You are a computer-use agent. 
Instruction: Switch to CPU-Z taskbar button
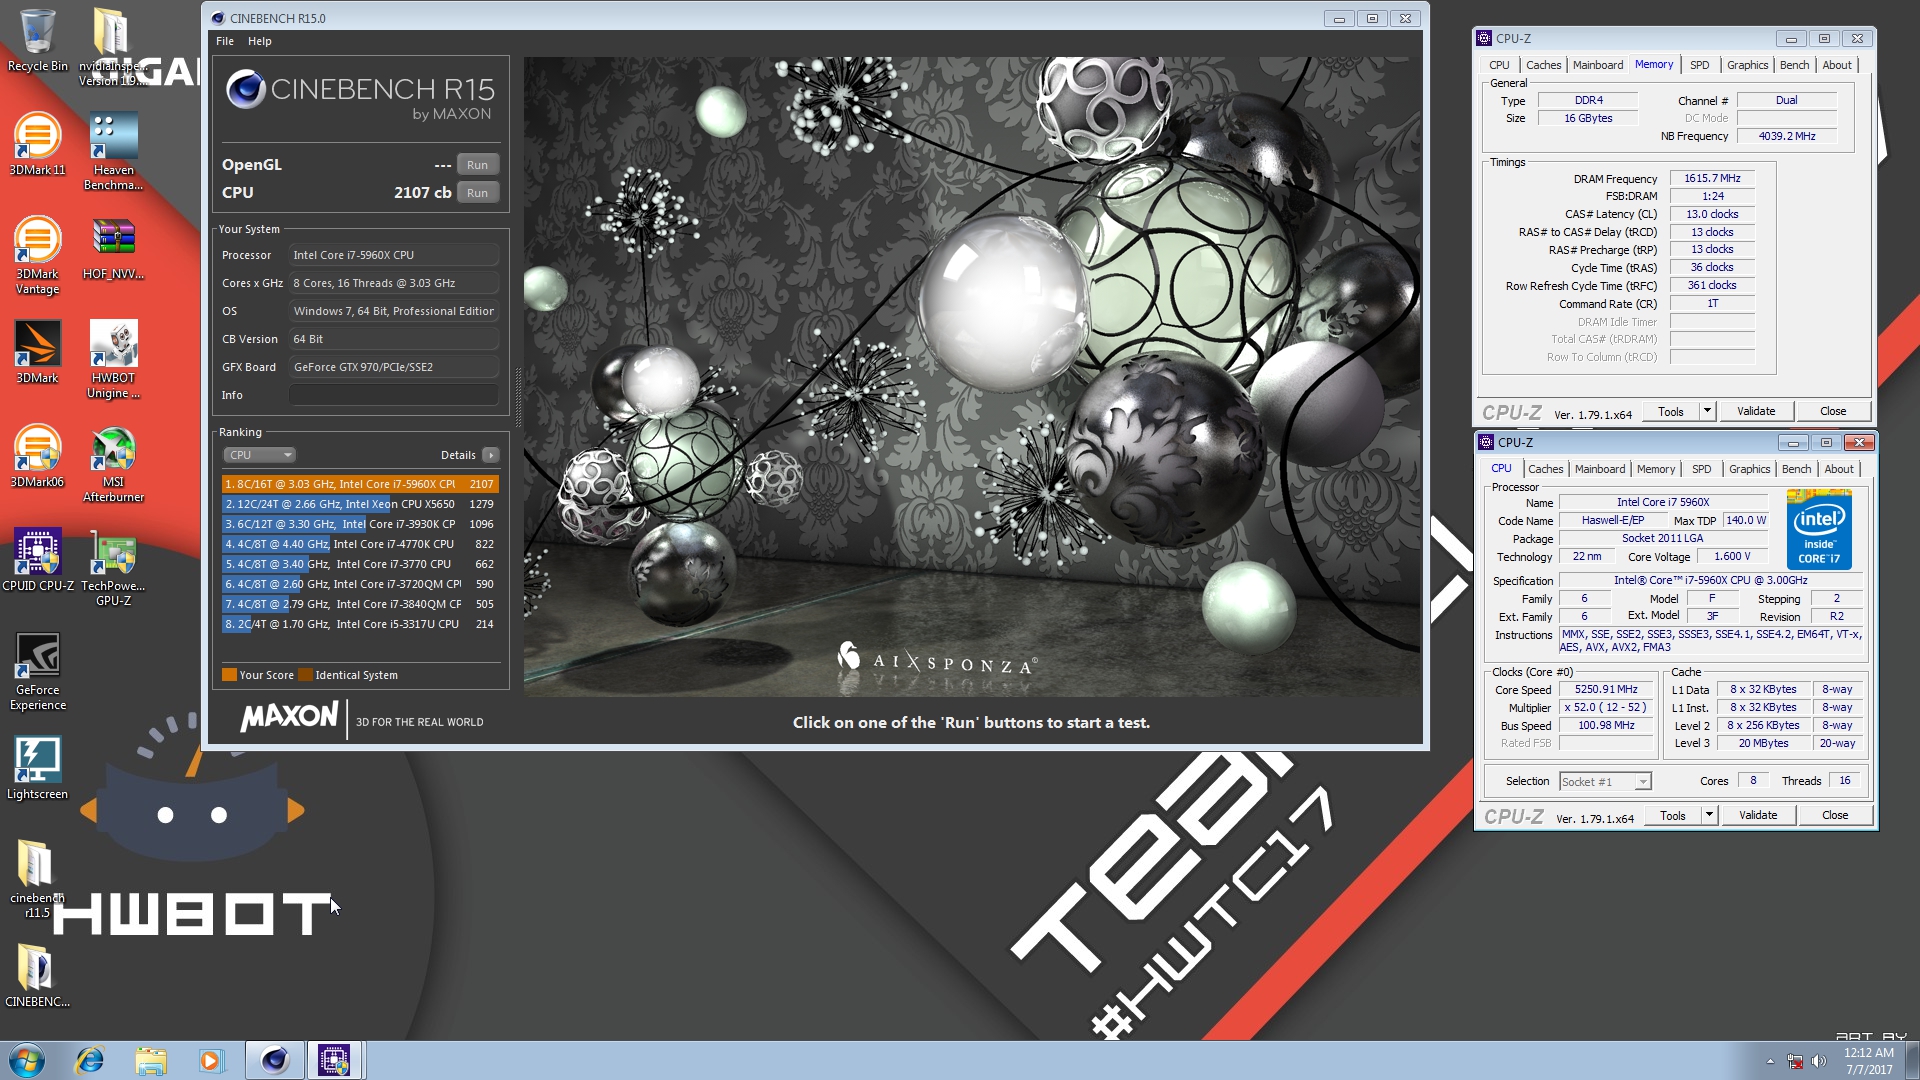click(x=334, y=1060)
